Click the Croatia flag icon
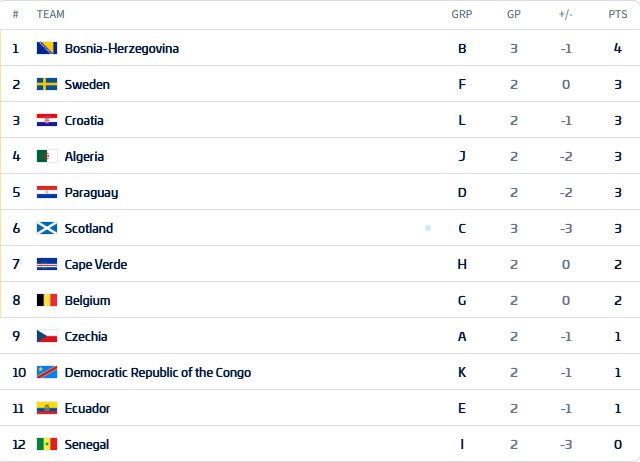 click(x=47, y=120)
